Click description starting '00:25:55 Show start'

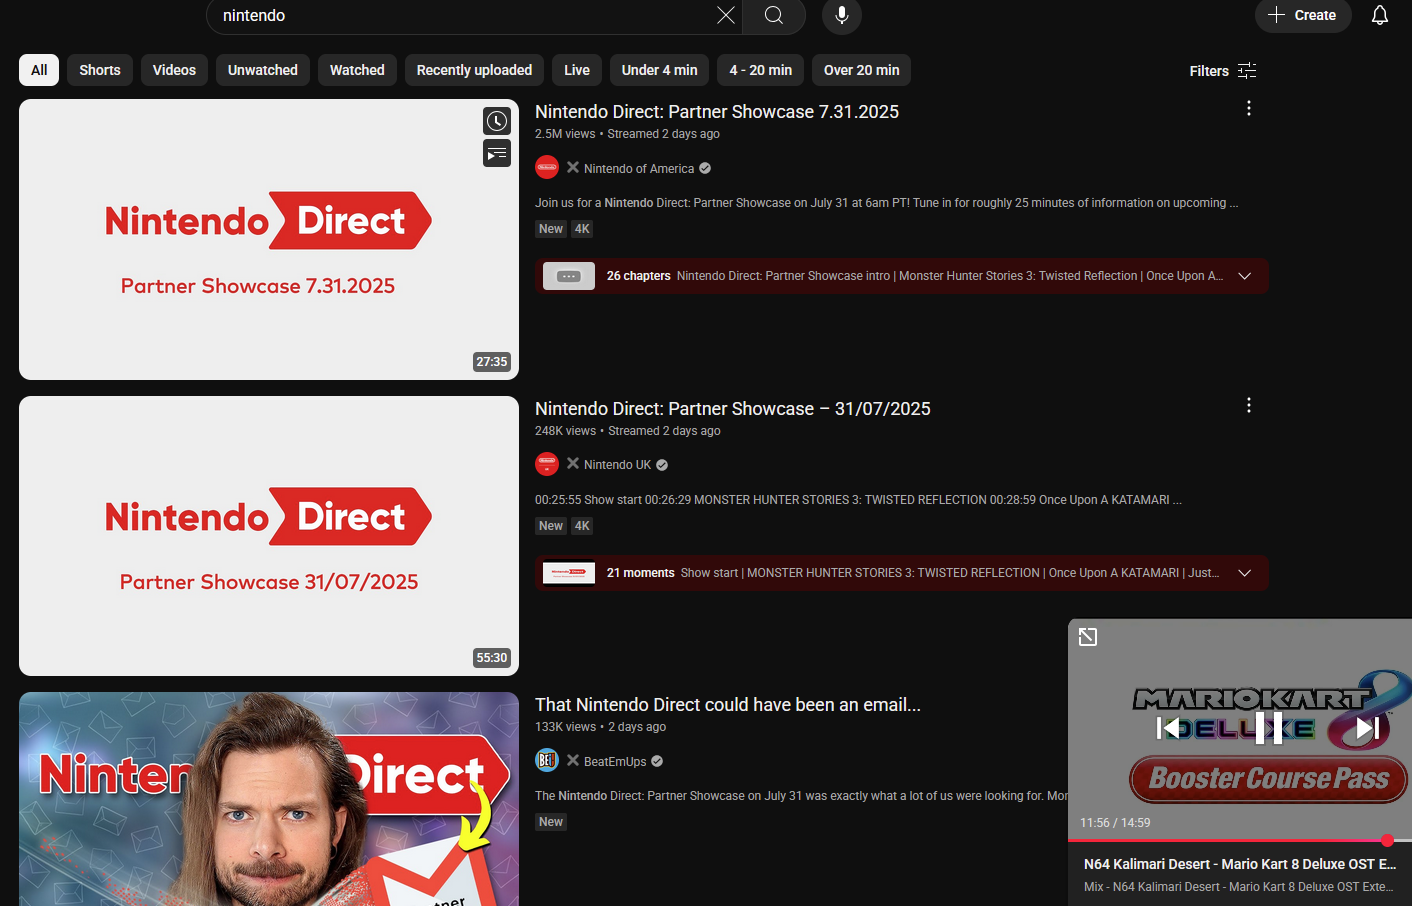pos(858,500)
